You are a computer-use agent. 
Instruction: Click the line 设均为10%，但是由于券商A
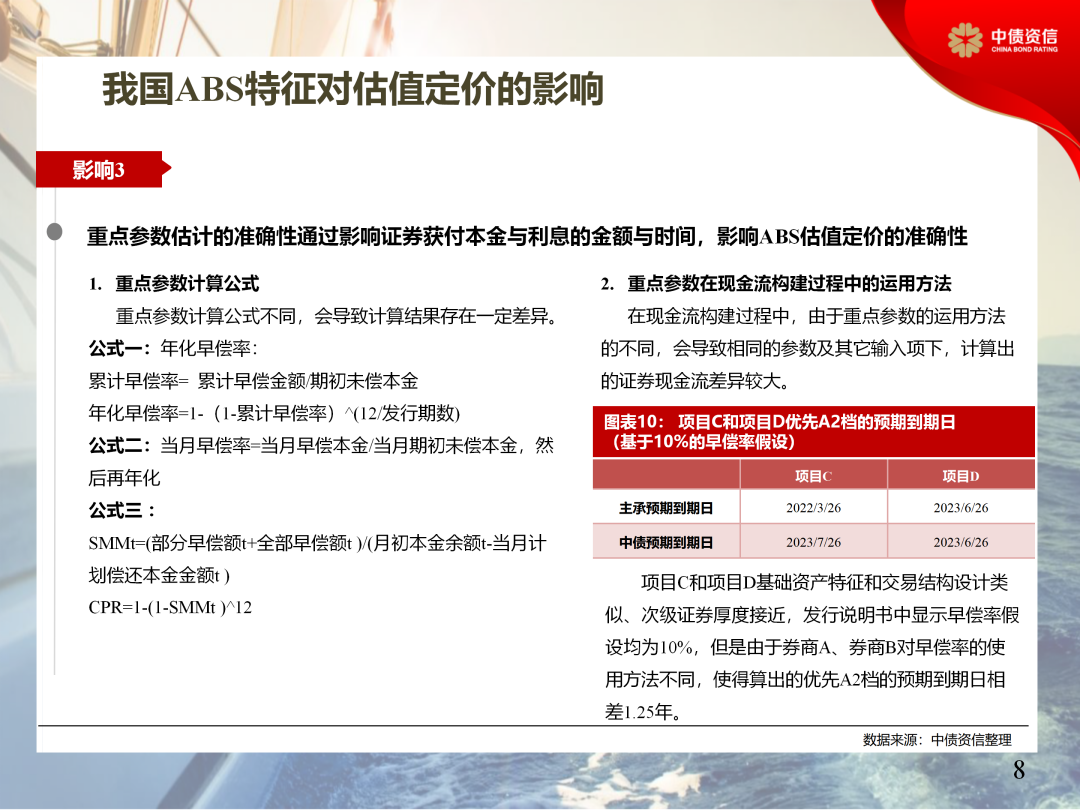(x=805, y=647)
